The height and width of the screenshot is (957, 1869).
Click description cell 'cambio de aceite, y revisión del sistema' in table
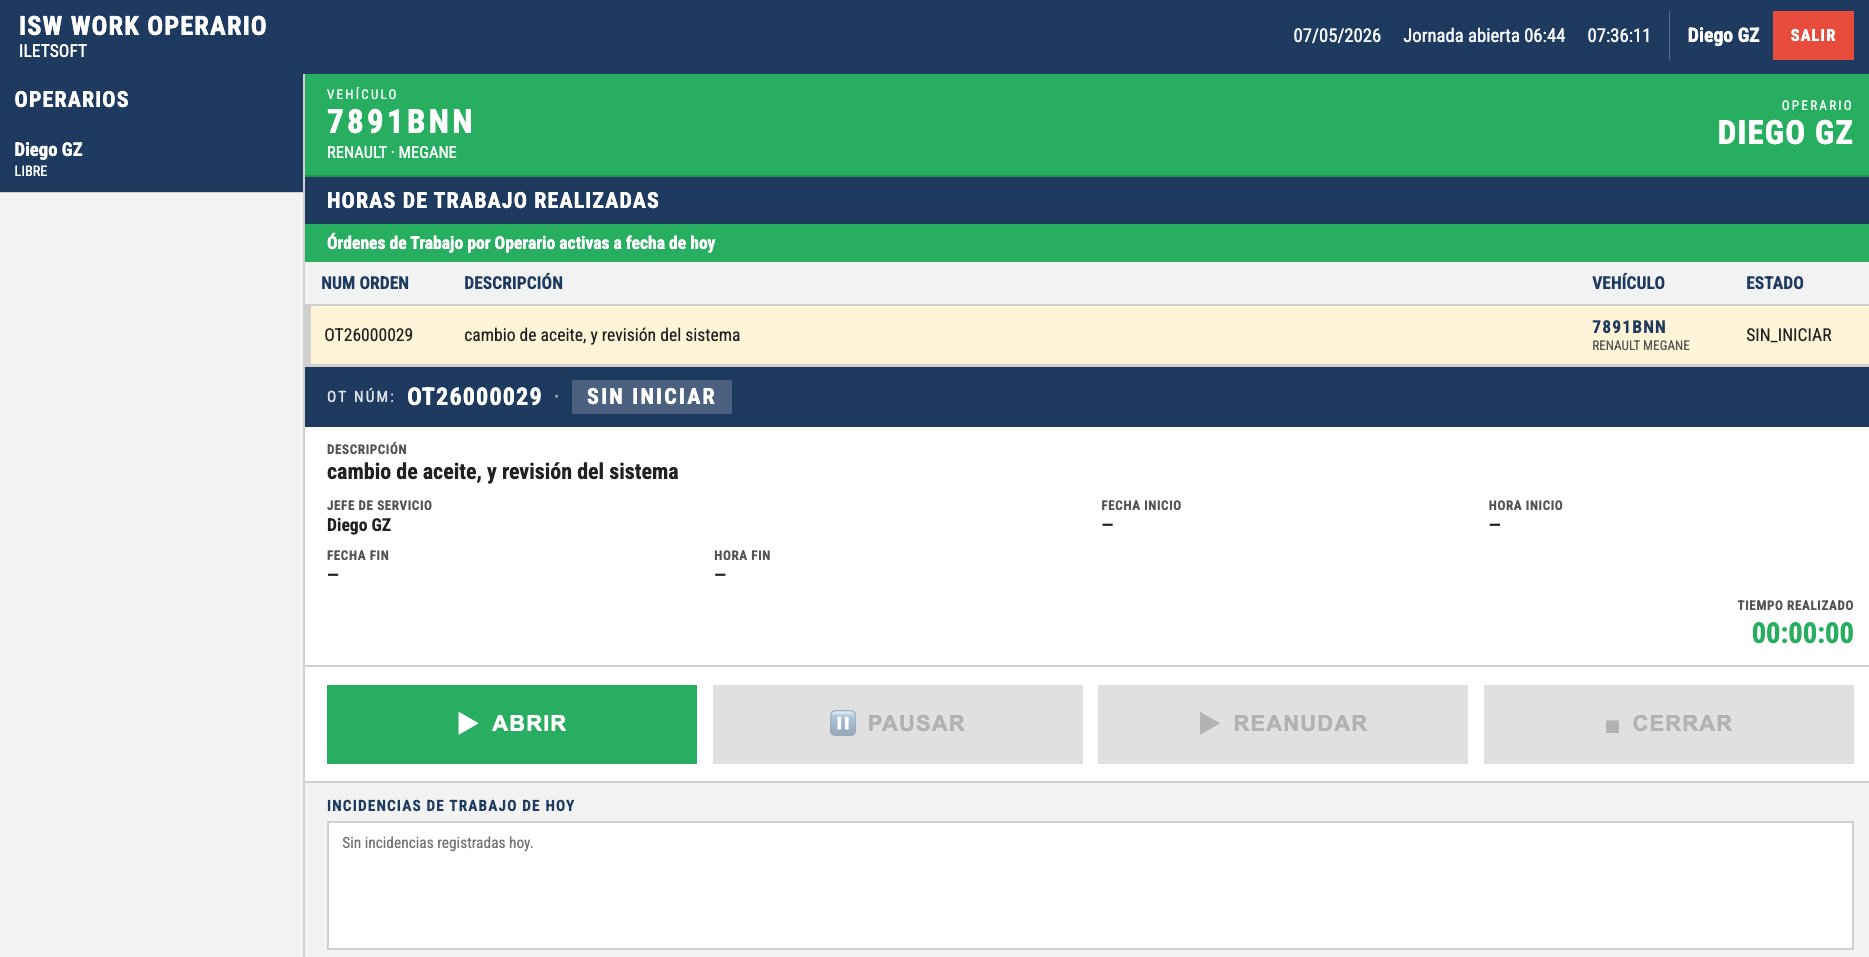[602, 335]
